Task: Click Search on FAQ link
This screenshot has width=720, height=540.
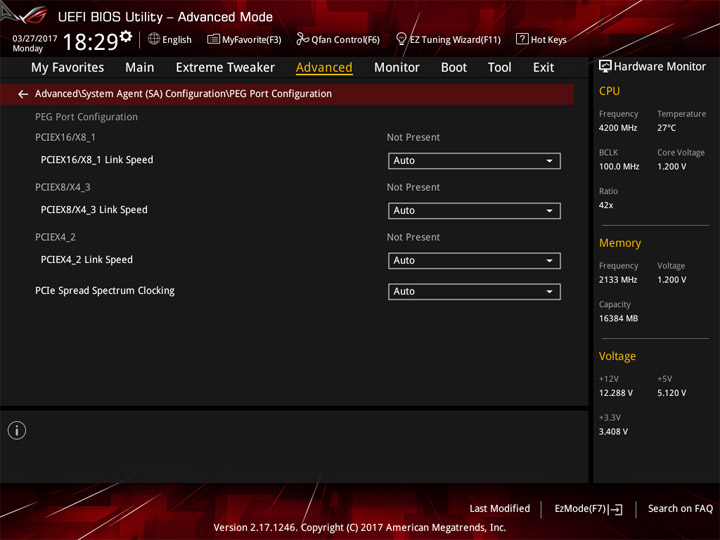Action: tap(680, 509)
